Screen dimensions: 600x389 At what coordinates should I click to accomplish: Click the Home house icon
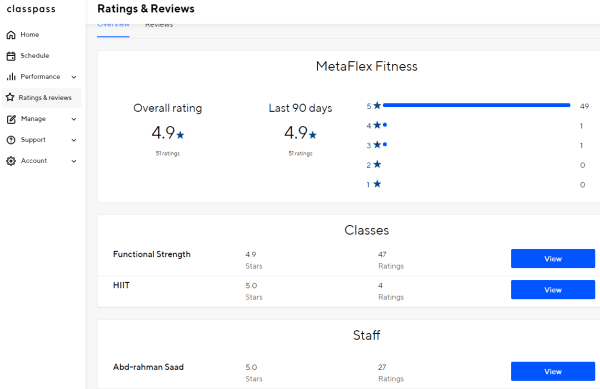[x=11, y=35]
